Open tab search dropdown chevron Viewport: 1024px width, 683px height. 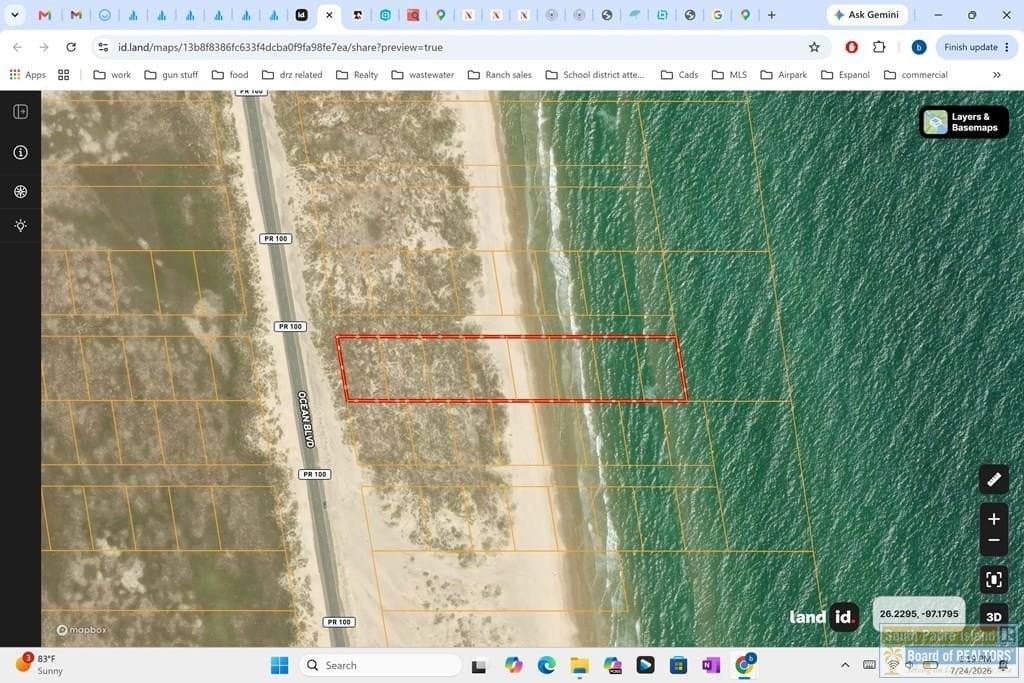coord(14,14)
